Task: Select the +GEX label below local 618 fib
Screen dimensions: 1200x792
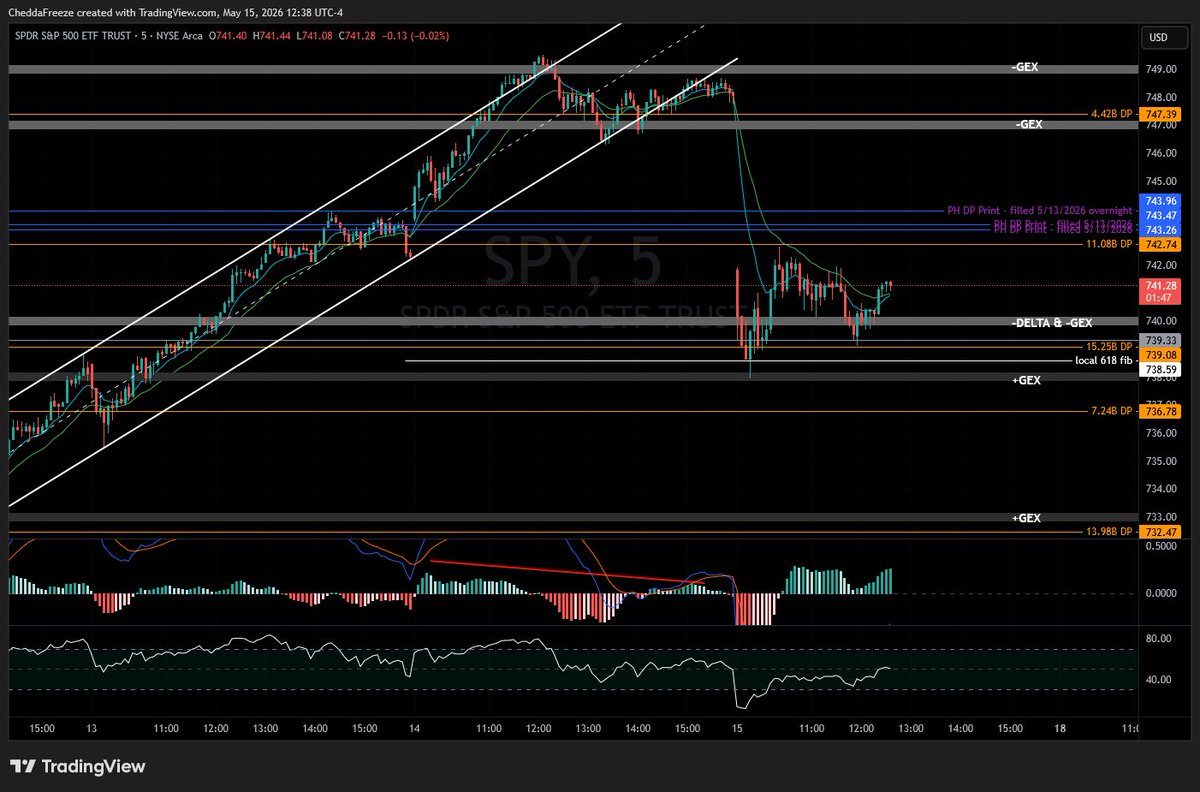Action: 1026,380
